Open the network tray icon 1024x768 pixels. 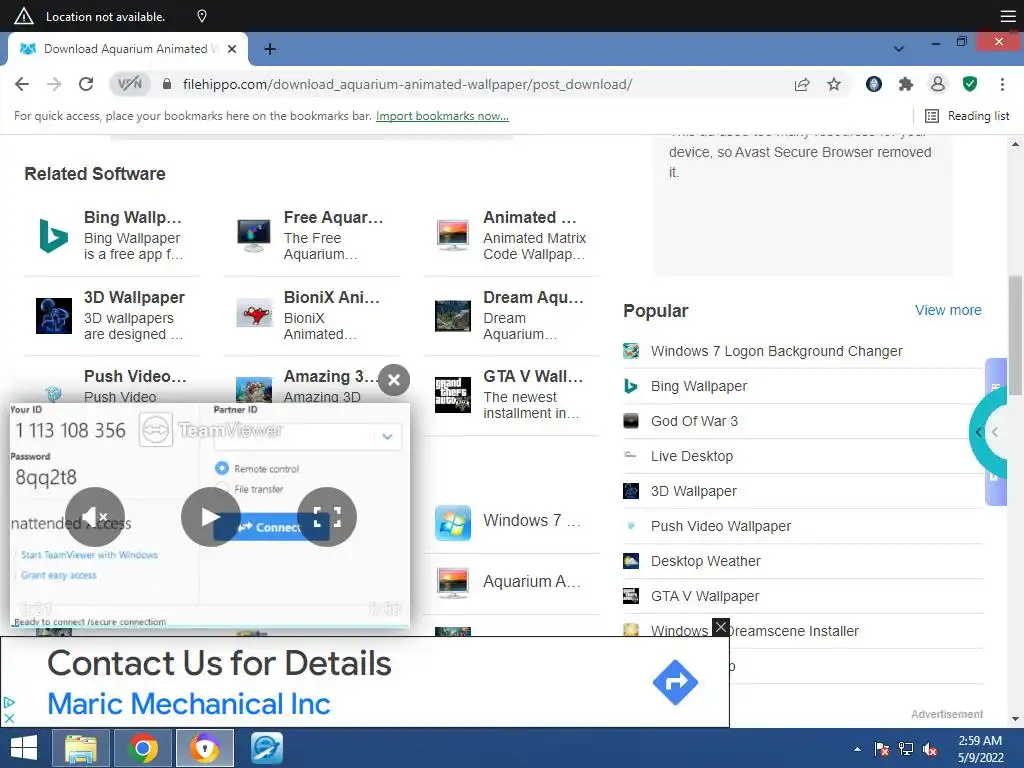point(906,749)
